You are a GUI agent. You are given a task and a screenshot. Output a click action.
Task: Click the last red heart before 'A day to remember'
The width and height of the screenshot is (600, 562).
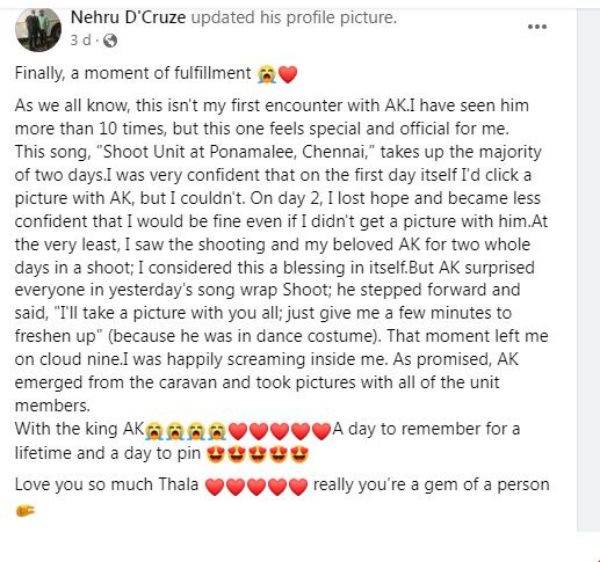[320, 431]
